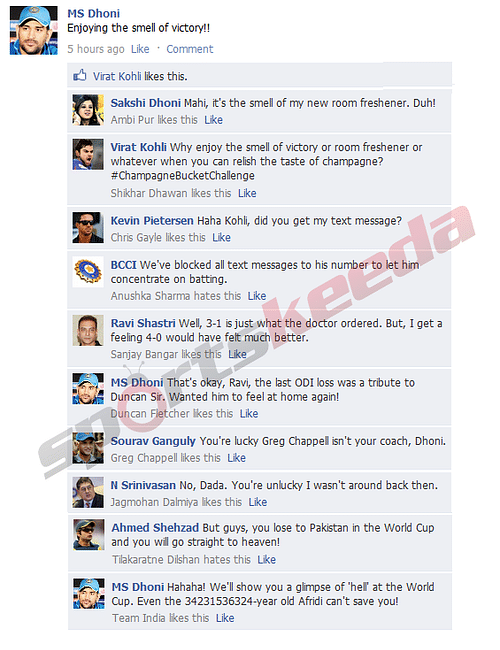The image size is (500, 650).
Task: Like Virat Kohli's champagne comment
Action: (x=247, y=193)
